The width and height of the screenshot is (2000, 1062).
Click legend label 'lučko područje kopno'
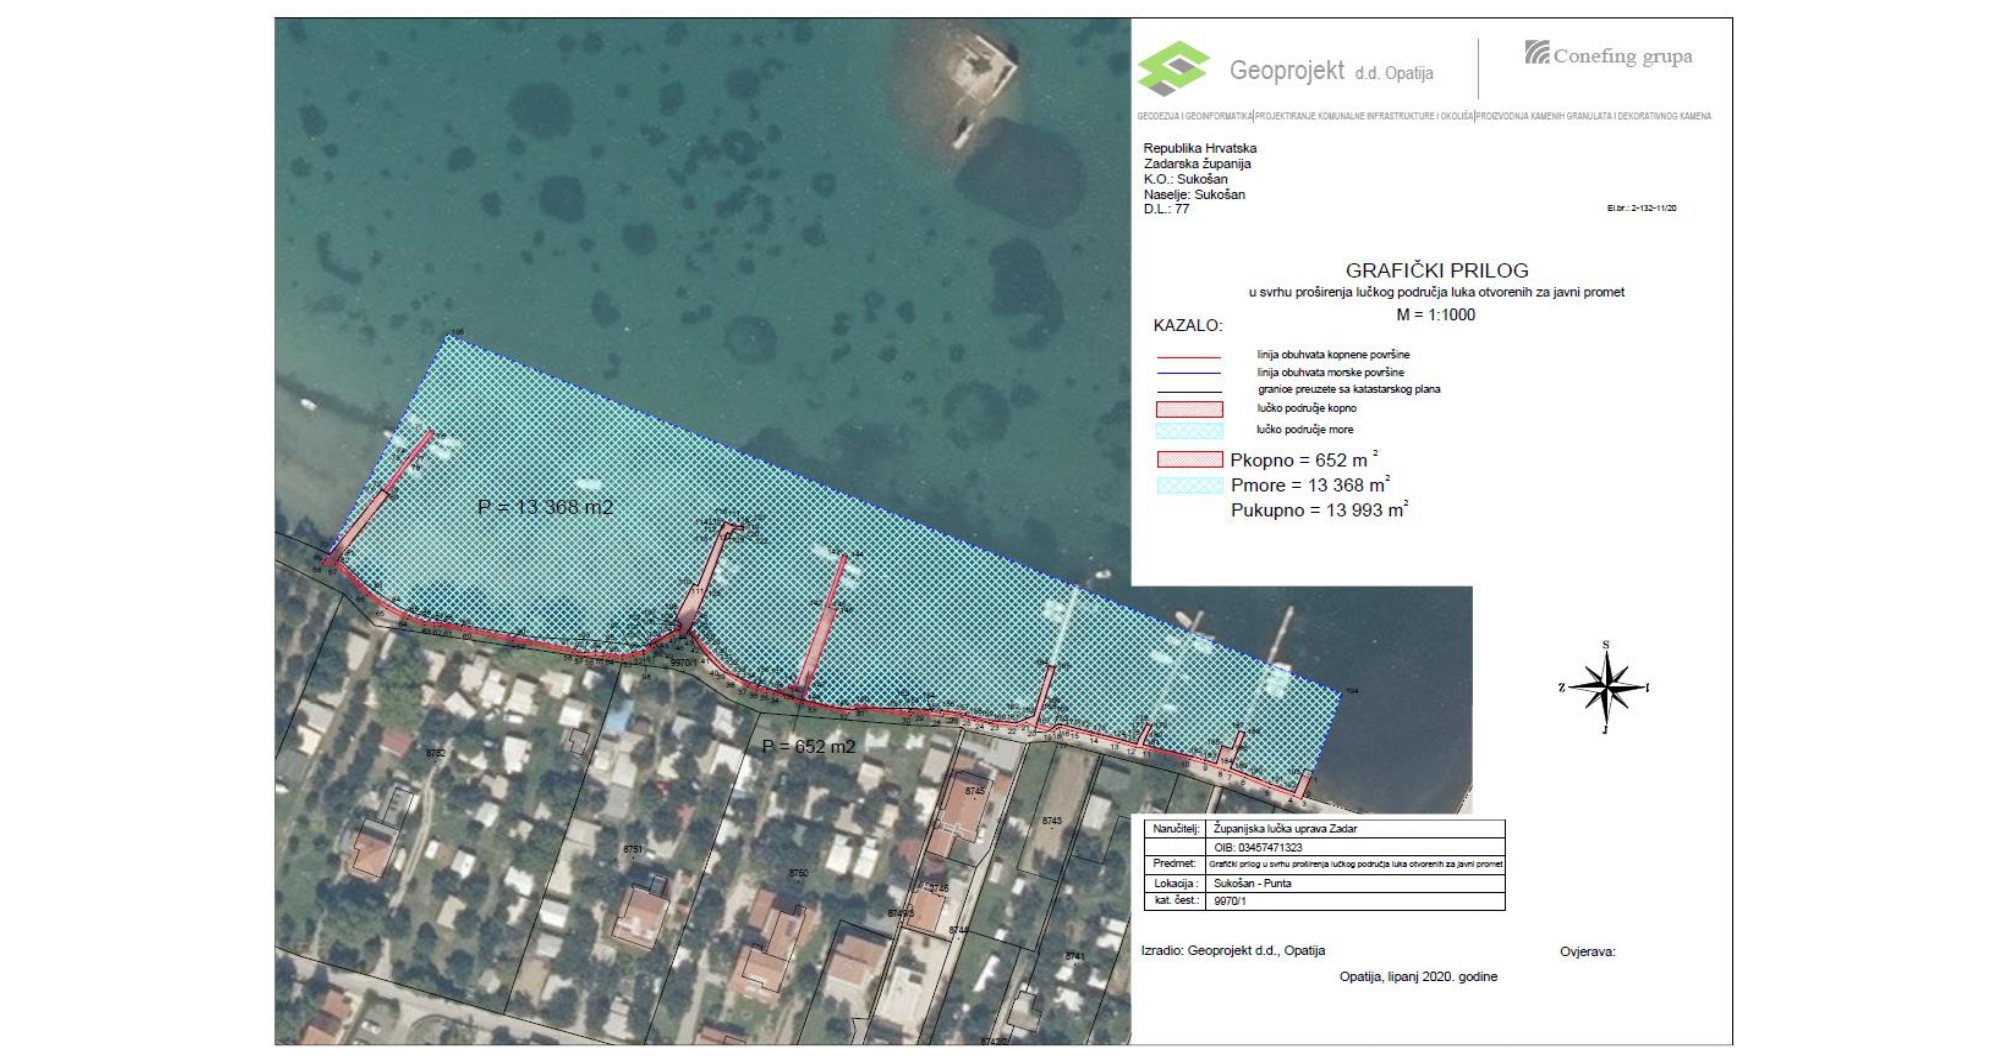[x=1307, y=408]
